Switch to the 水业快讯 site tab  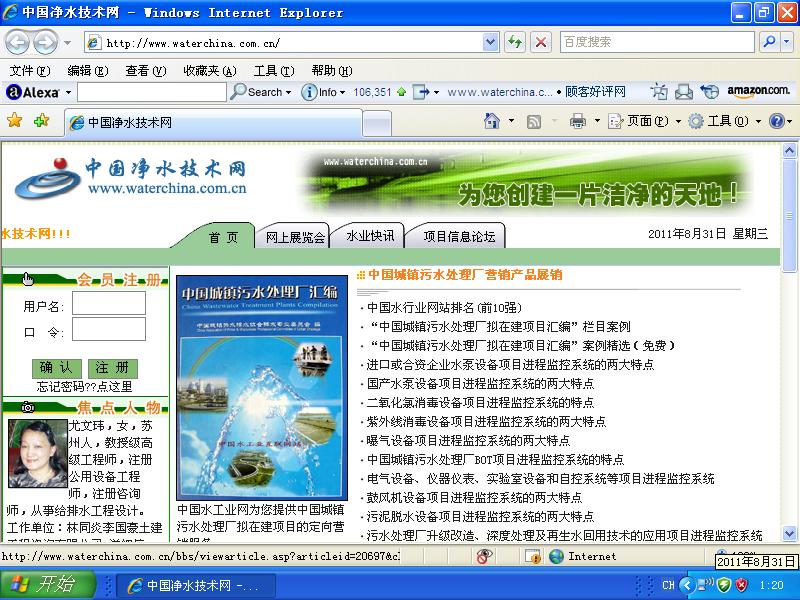(370, 236)
